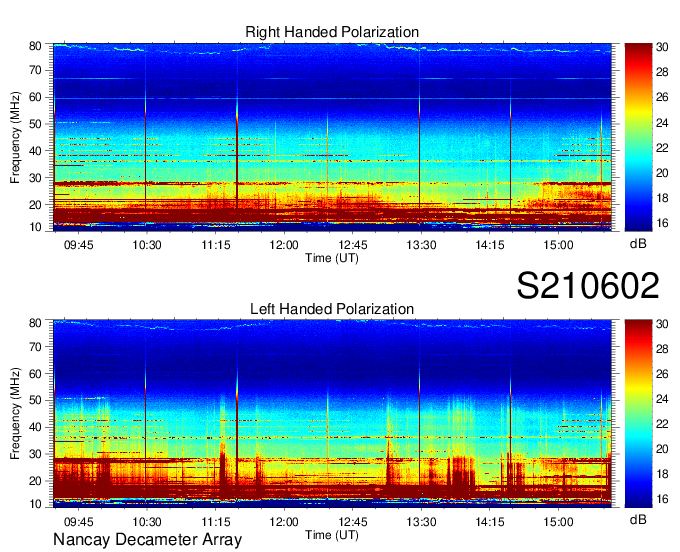Screen dimensions: 680x552
Task: Click 13:30 time tick on Right Handed plot
Action: pyautogui.click(x=421, y=245)
